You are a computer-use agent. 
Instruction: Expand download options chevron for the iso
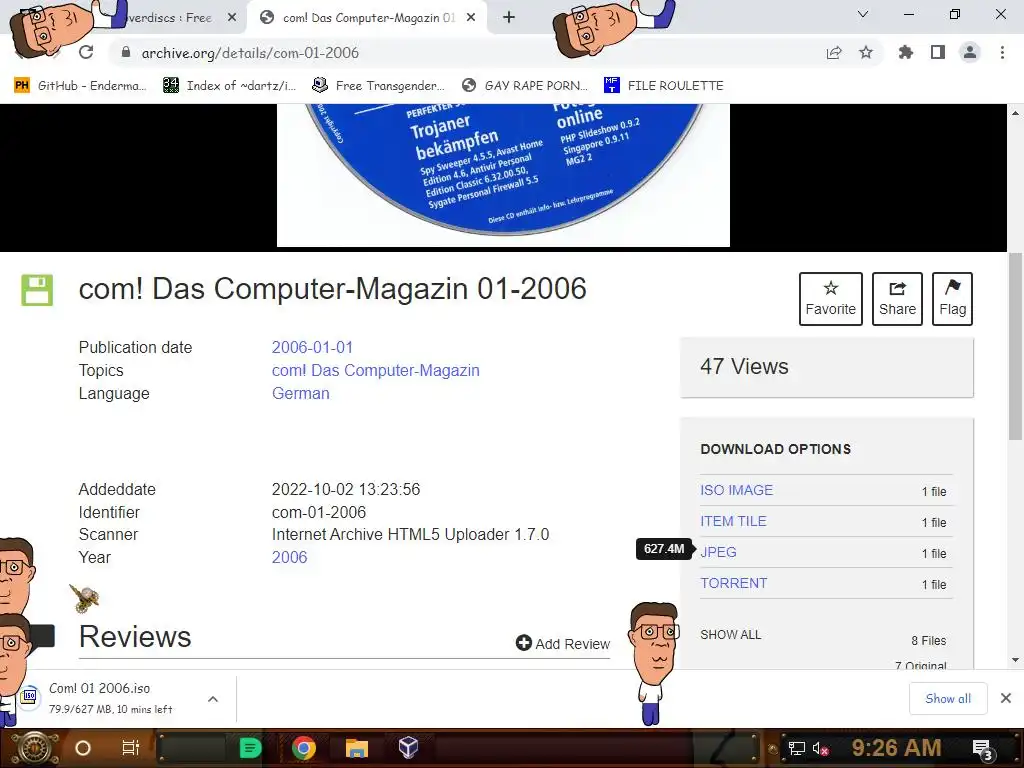213,699
